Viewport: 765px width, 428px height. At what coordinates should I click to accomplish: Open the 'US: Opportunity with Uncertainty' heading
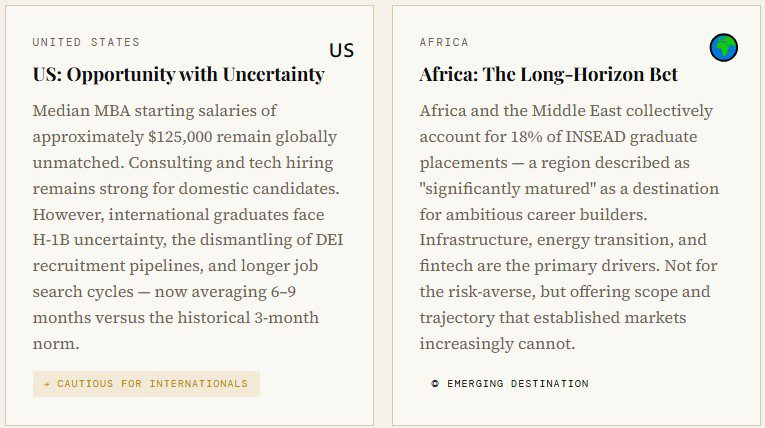[178, 75]
